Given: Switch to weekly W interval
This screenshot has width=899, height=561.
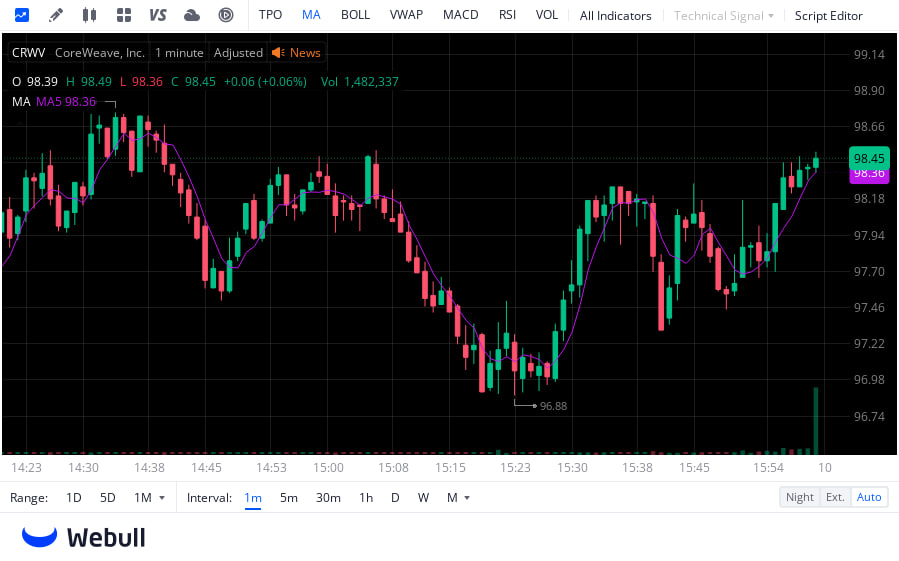Looking at the screenshot, I should tap(423, 498).
